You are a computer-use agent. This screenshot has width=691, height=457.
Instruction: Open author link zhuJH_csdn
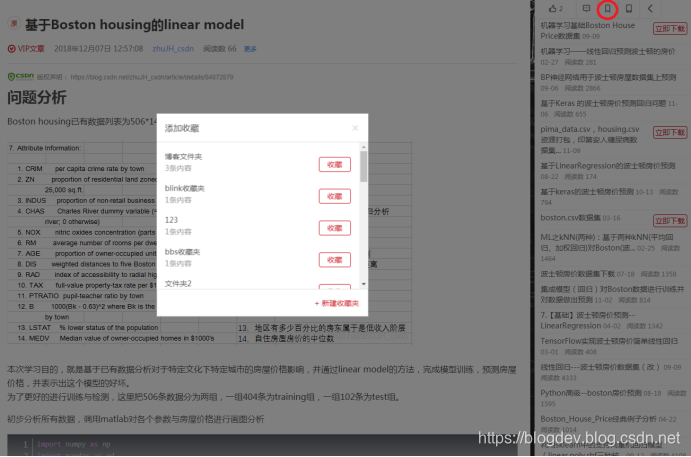[173, 48]
